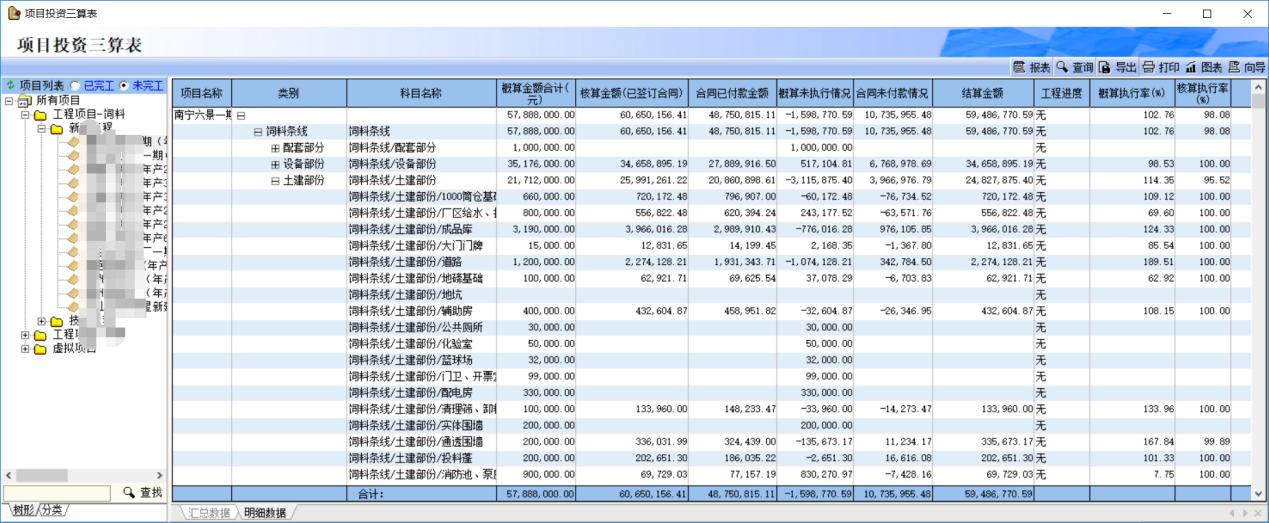1269x523 pixels.
Task: Click the green refresh icon beside 项目列表
Action: tap(10, 86)
